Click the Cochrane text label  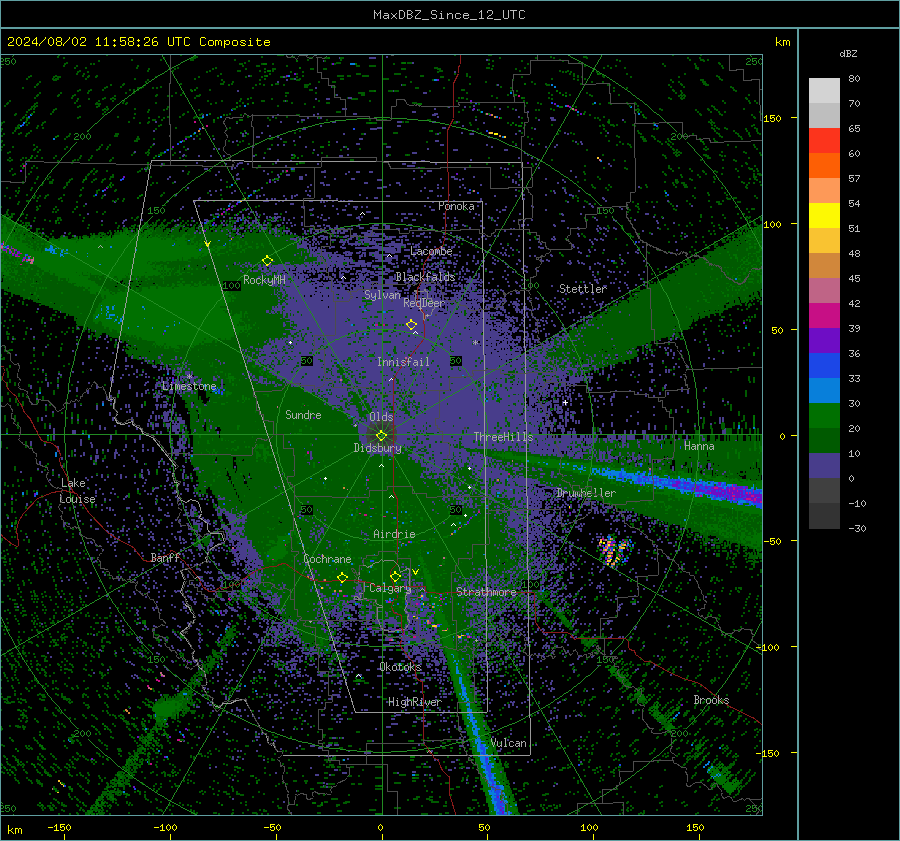coord(327,559)
